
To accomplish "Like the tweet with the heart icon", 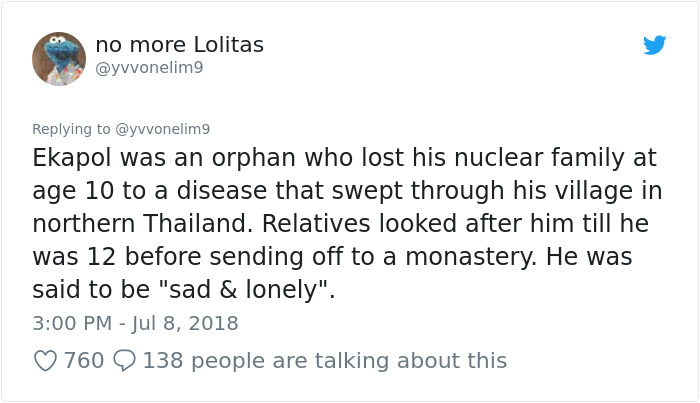I will (x=46, y=360).
